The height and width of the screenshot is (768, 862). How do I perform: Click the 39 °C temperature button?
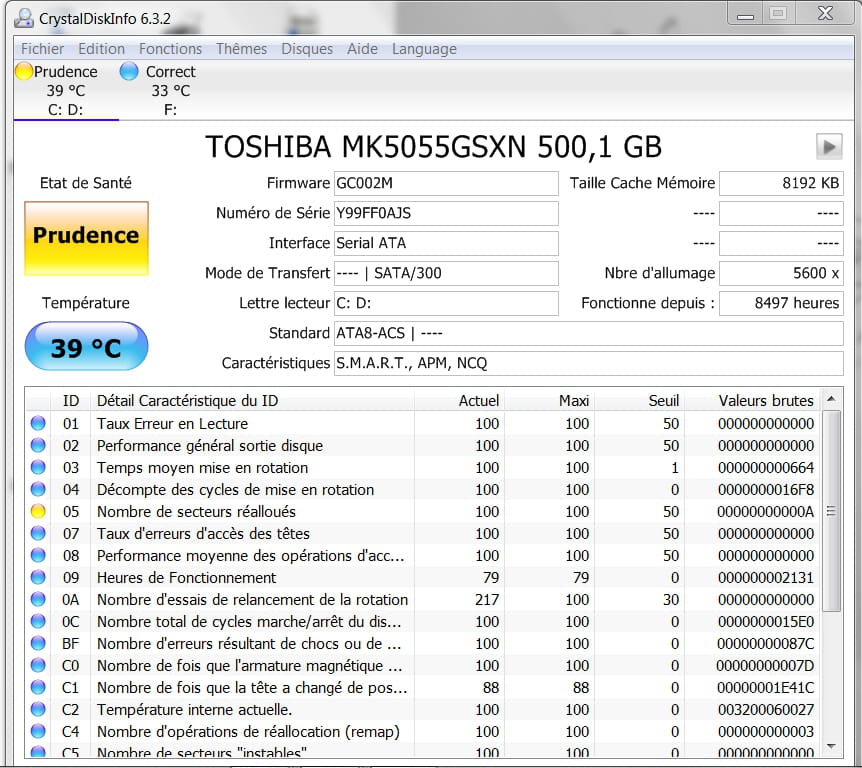click(x=86, y=347)
